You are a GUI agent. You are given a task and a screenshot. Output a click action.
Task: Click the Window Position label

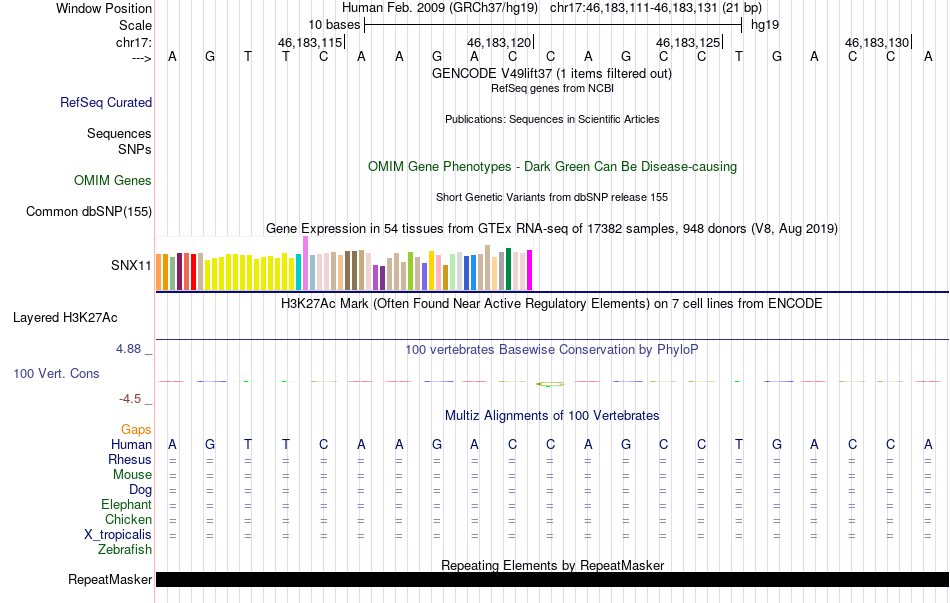click(x=104, y=8)
